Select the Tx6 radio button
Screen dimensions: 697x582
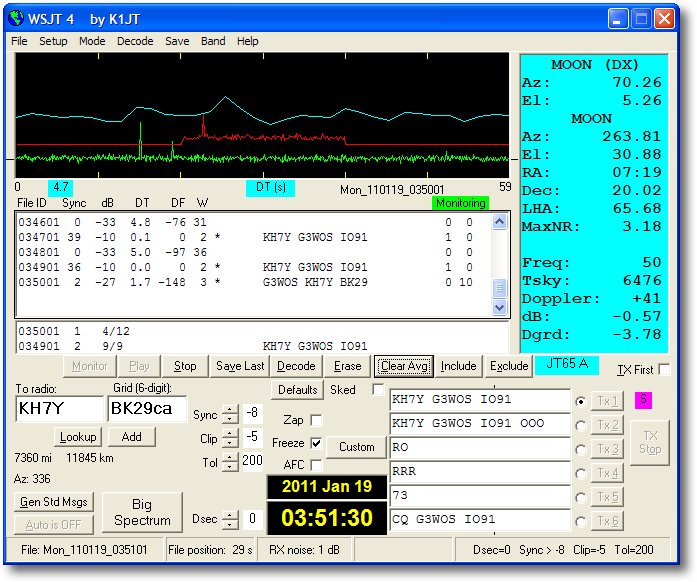pyautogui.click(x=580, y=521)
